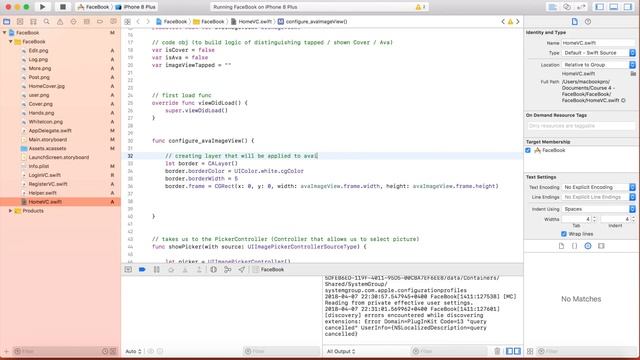Click Step over in debug bar
The height and width of the screenshot is (360, 640).
171,269
